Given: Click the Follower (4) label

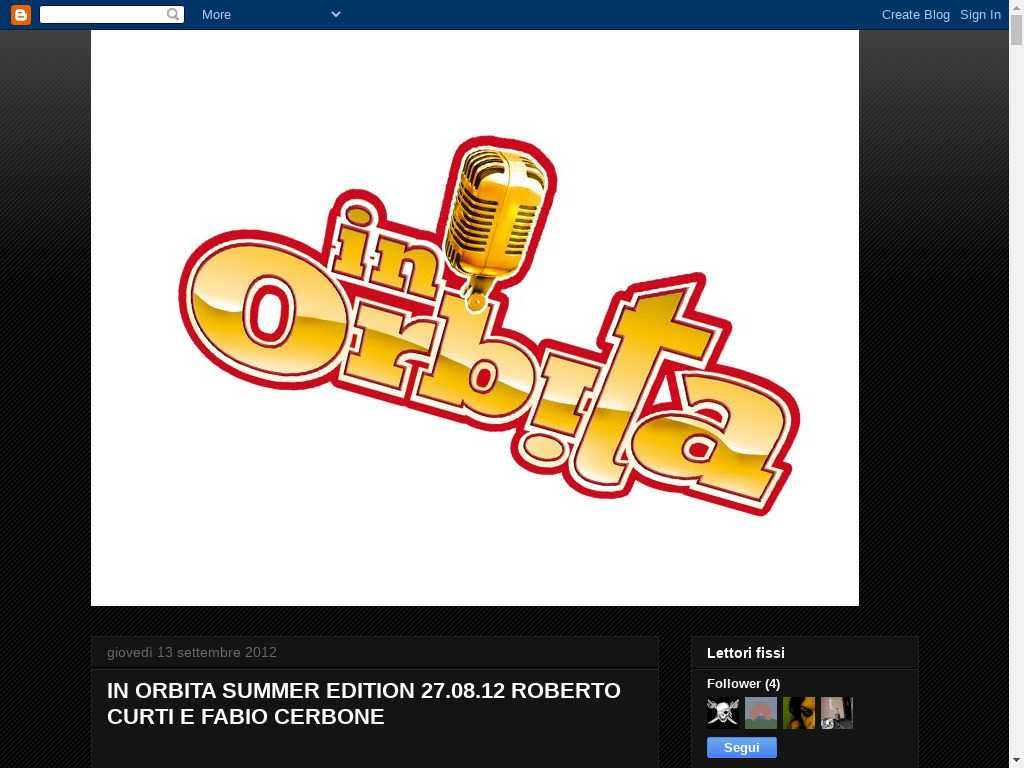Looking at the screenshot, I should pos(743,684).
